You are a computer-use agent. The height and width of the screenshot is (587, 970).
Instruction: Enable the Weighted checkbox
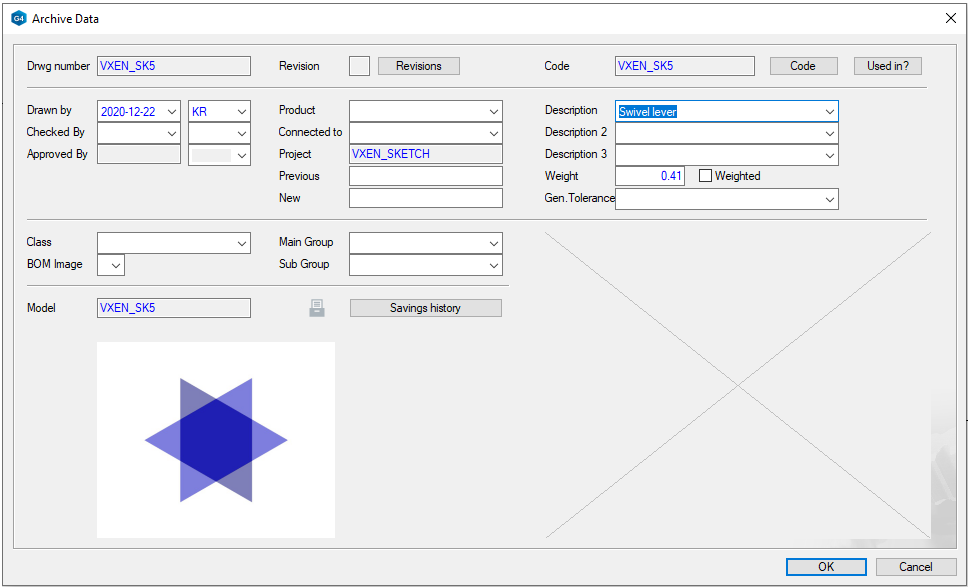[x=705, y=176]
